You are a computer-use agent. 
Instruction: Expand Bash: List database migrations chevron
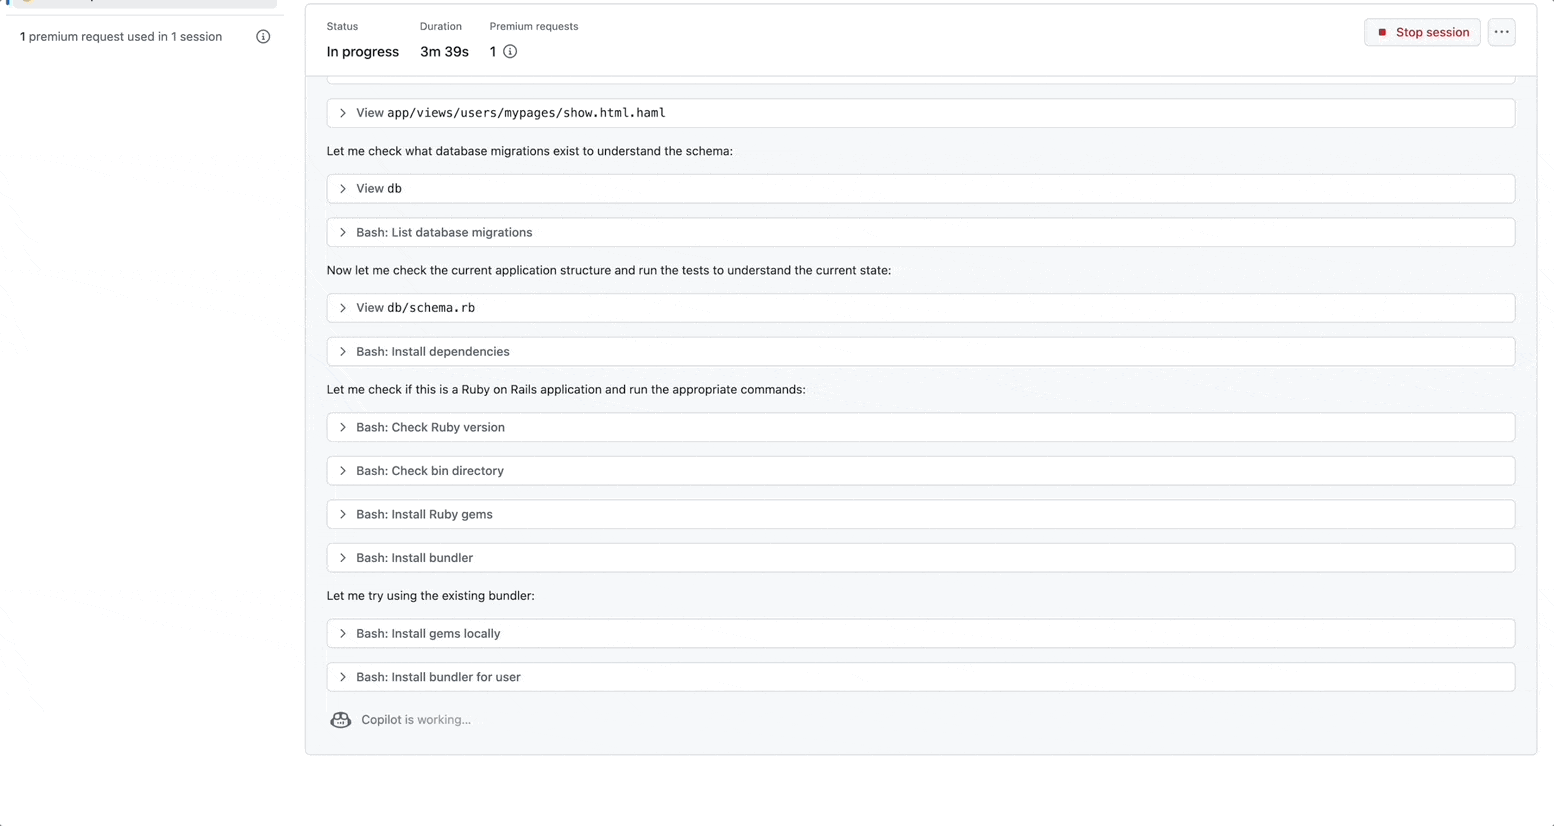tap(343, 233)
